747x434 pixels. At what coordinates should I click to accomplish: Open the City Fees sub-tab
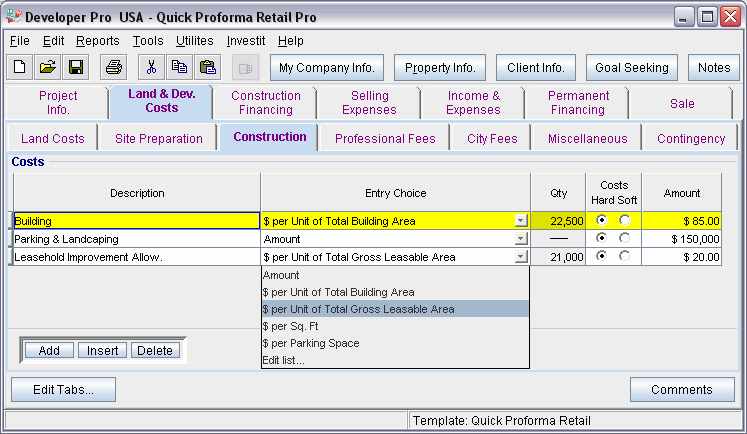(x=492, y=139)
